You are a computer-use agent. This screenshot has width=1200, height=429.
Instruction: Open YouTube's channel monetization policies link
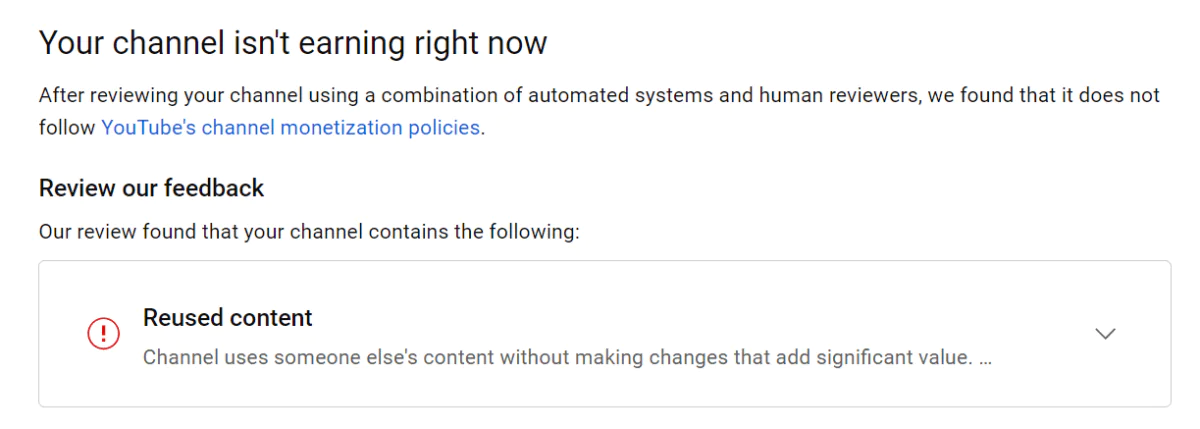pos(290,128)
